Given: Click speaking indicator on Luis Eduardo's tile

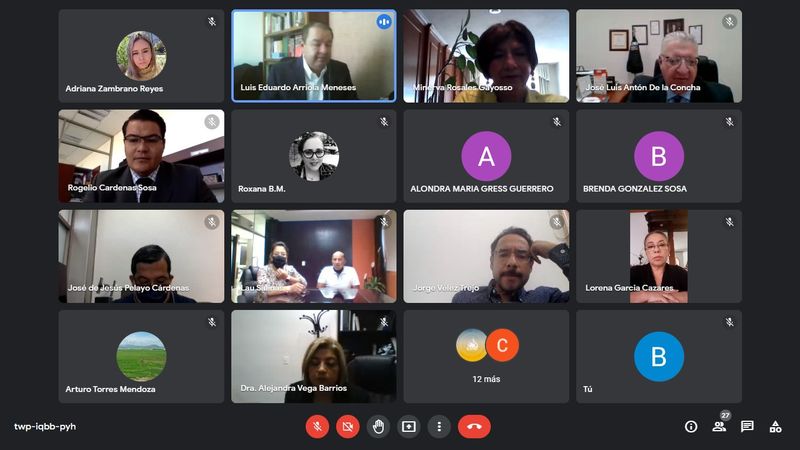Looking at the screenshot, I should pos(384,22).
